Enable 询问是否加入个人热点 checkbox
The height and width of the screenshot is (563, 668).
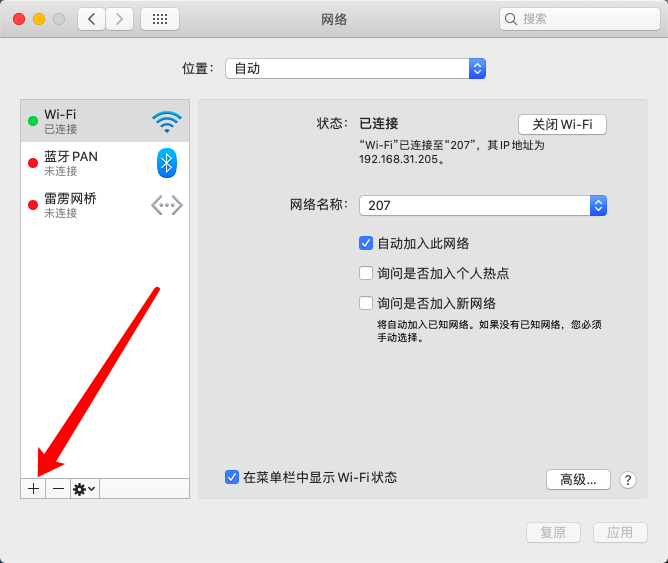coord(366,273)
